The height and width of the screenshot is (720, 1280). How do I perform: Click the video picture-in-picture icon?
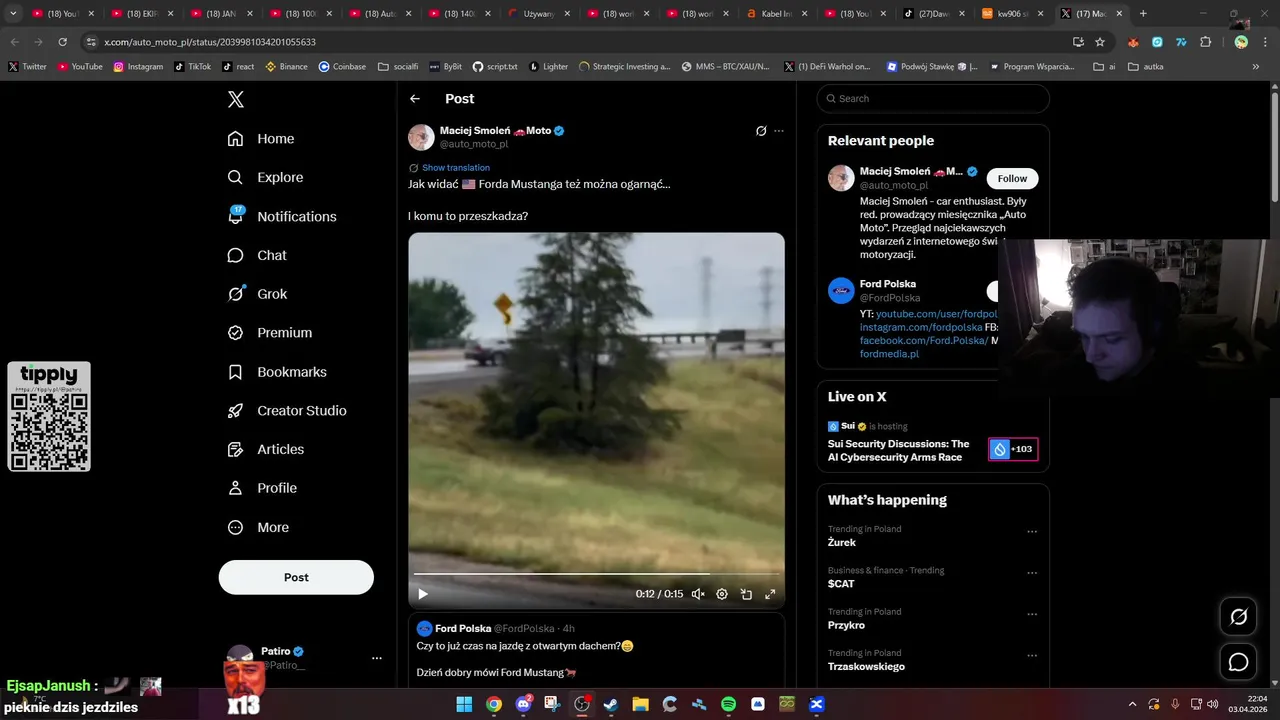click(746, 594)
